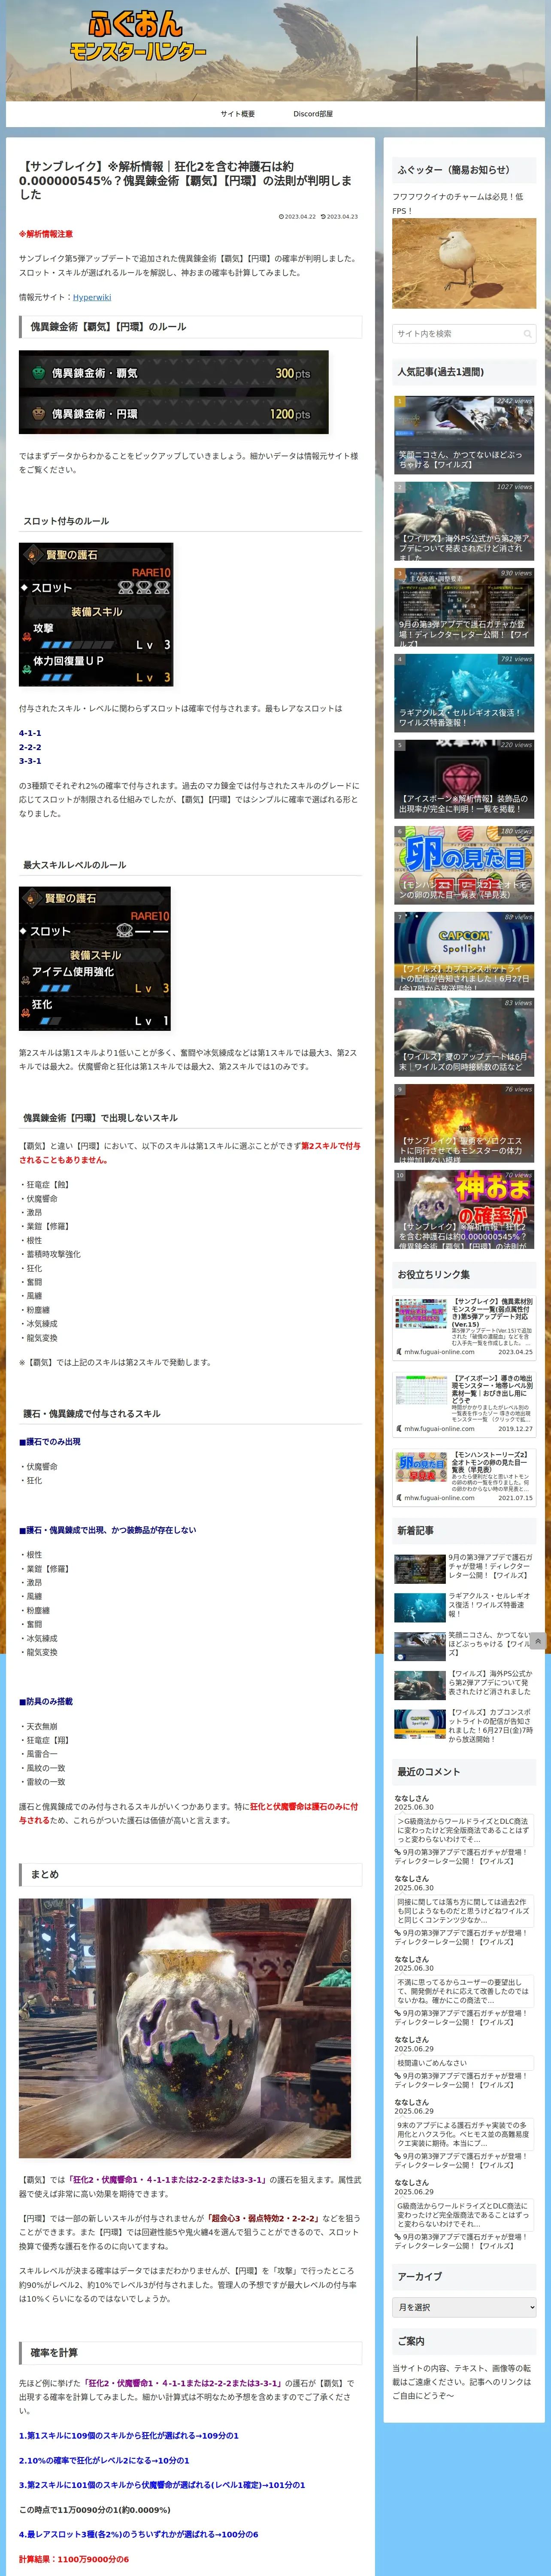Open new article ラギアクルス・セルレギオス復活
Image resolution: width=551 pixels, height=2576 pixels.
[x=464, y=1606]
